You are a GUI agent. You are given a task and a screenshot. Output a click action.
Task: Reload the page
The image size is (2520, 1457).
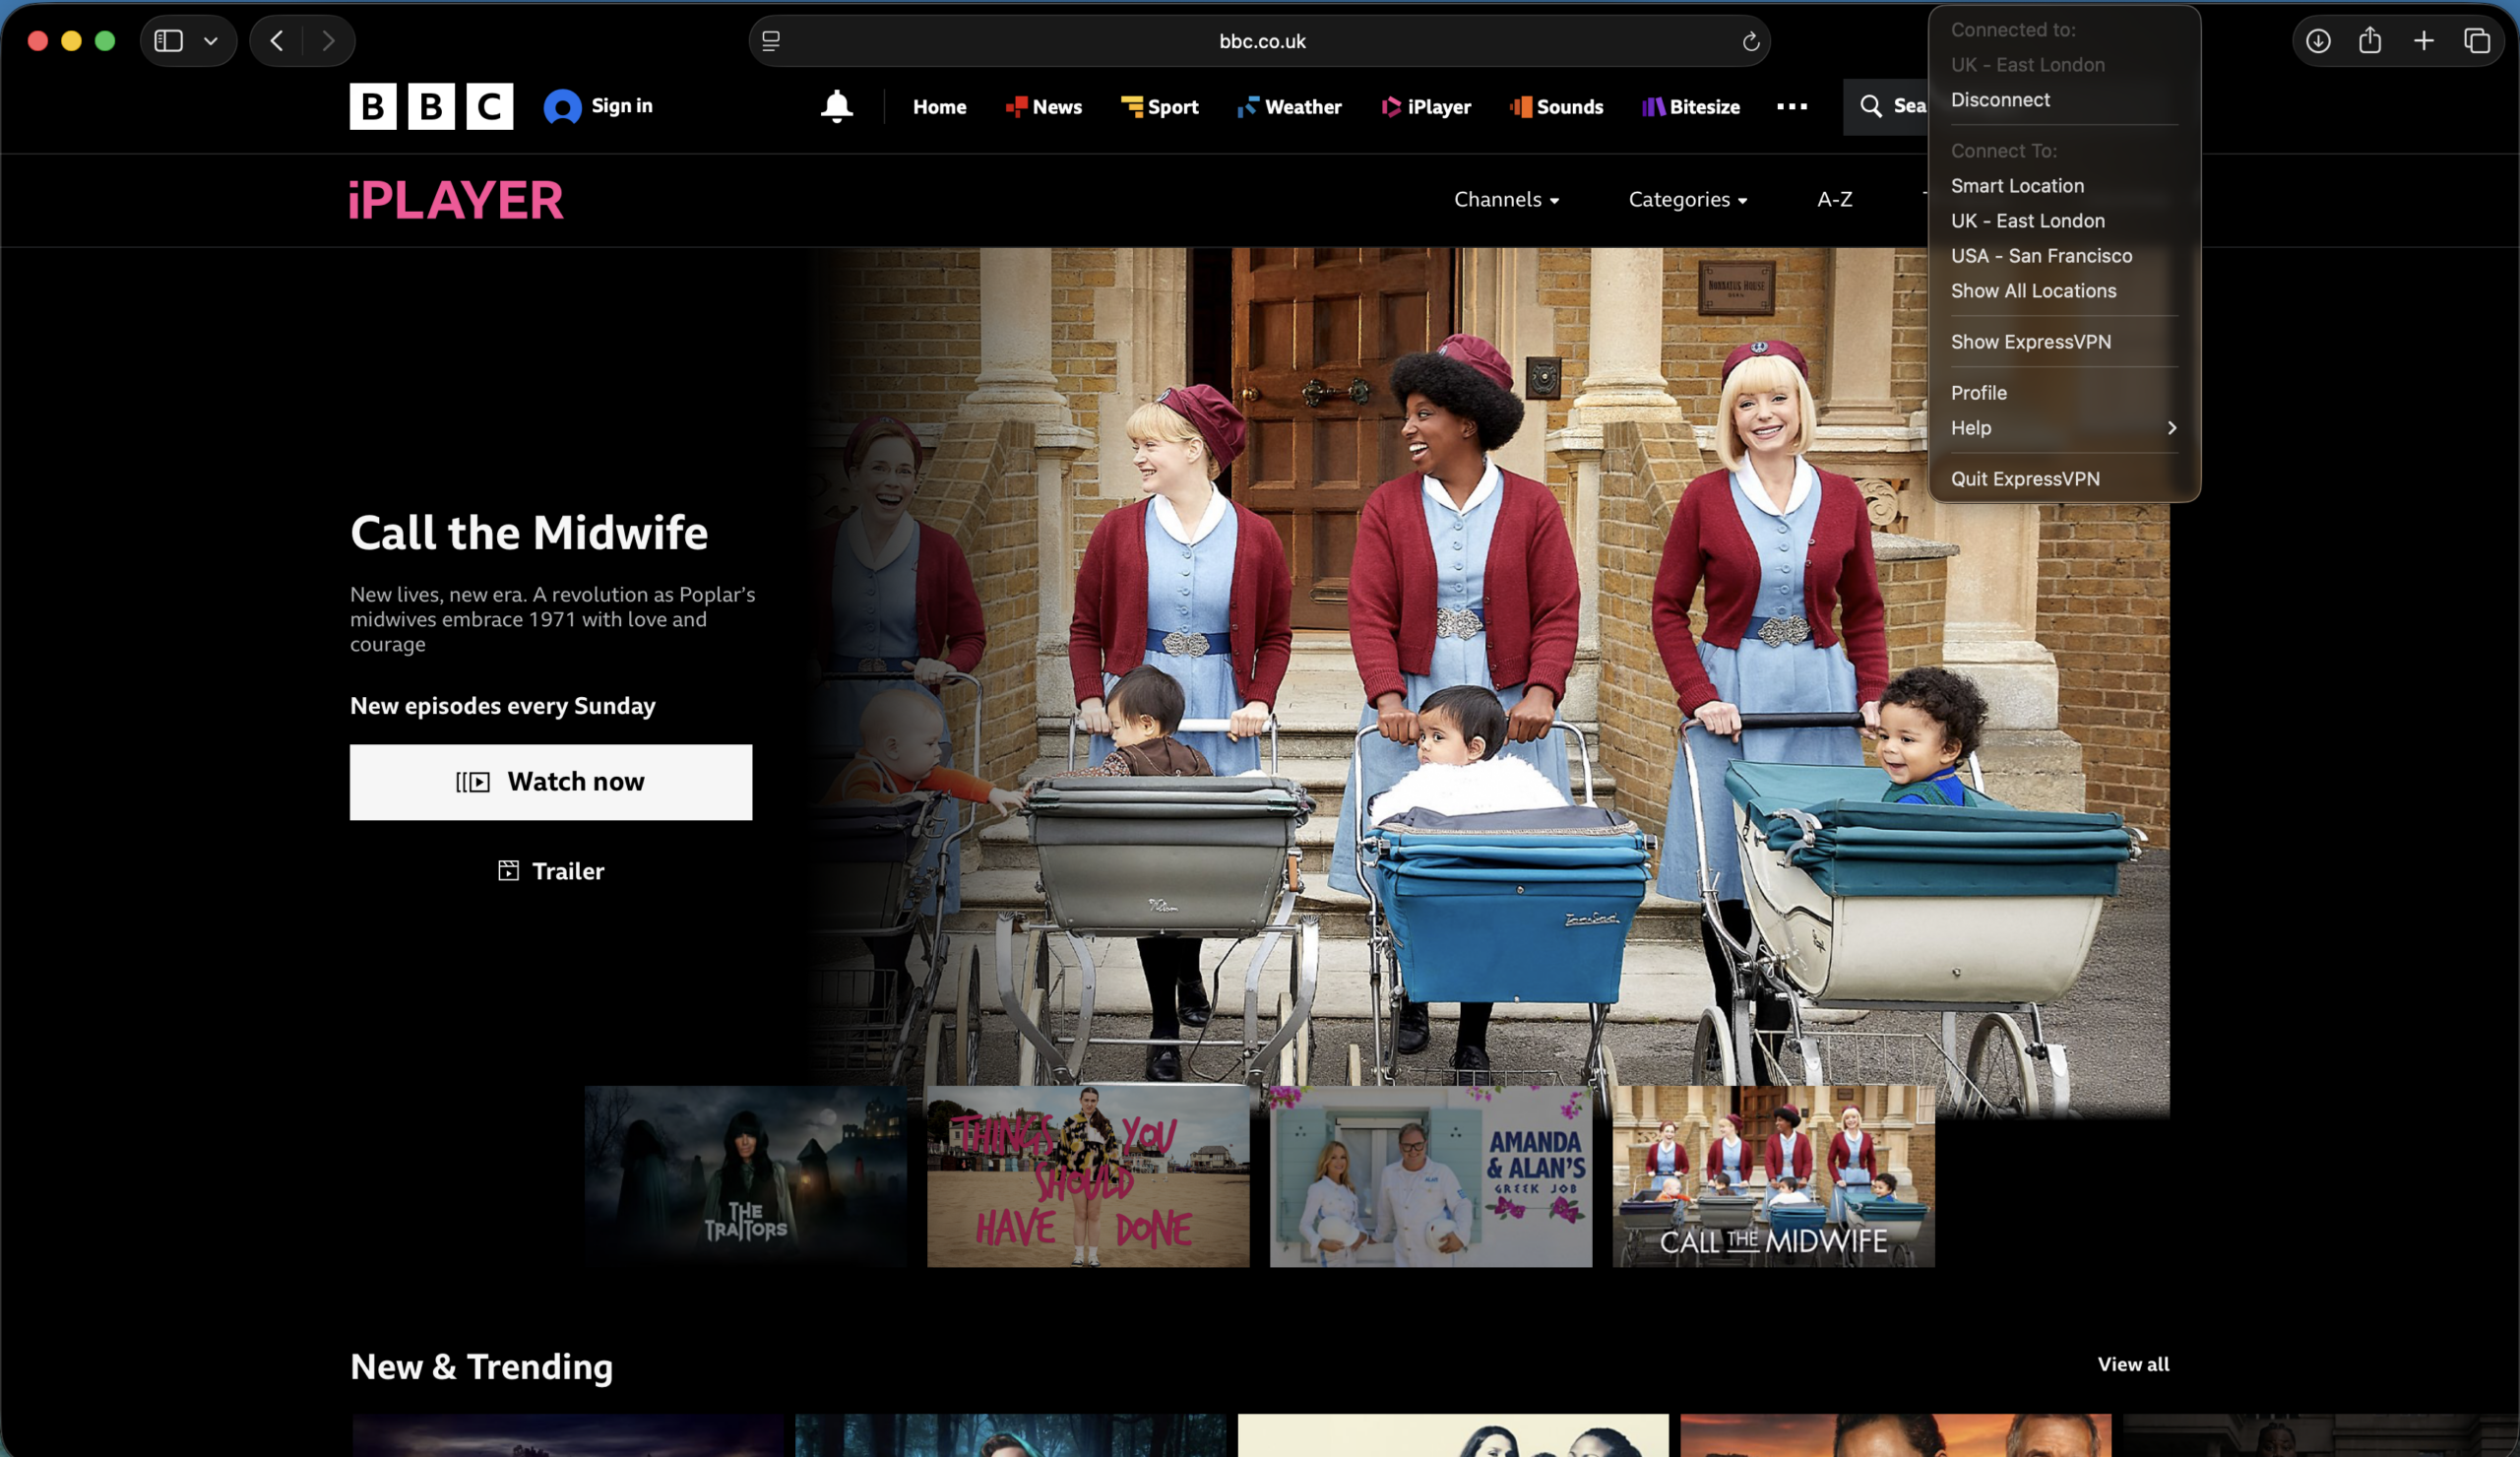(x=1750, y=41)
